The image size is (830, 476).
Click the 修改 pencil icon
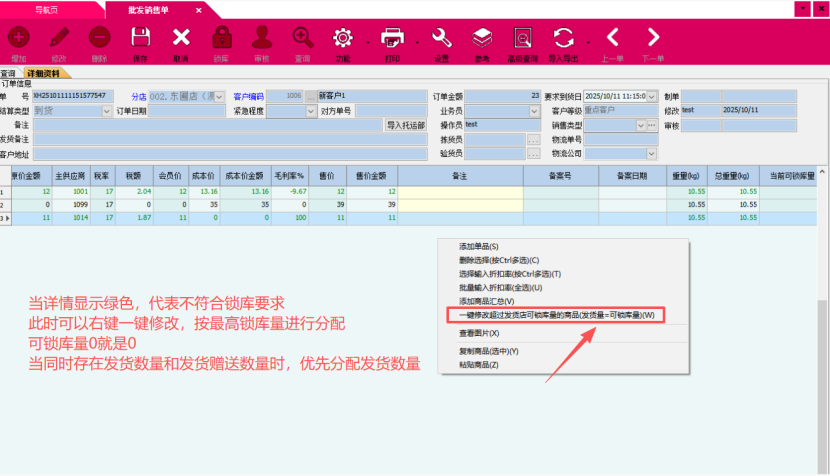59,38
